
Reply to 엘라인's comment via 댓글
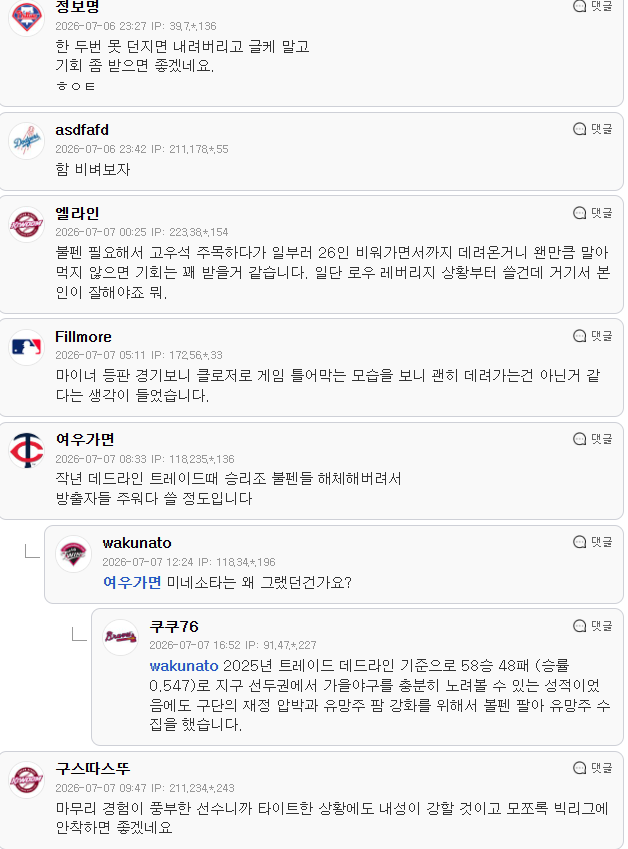coord(593,213)
